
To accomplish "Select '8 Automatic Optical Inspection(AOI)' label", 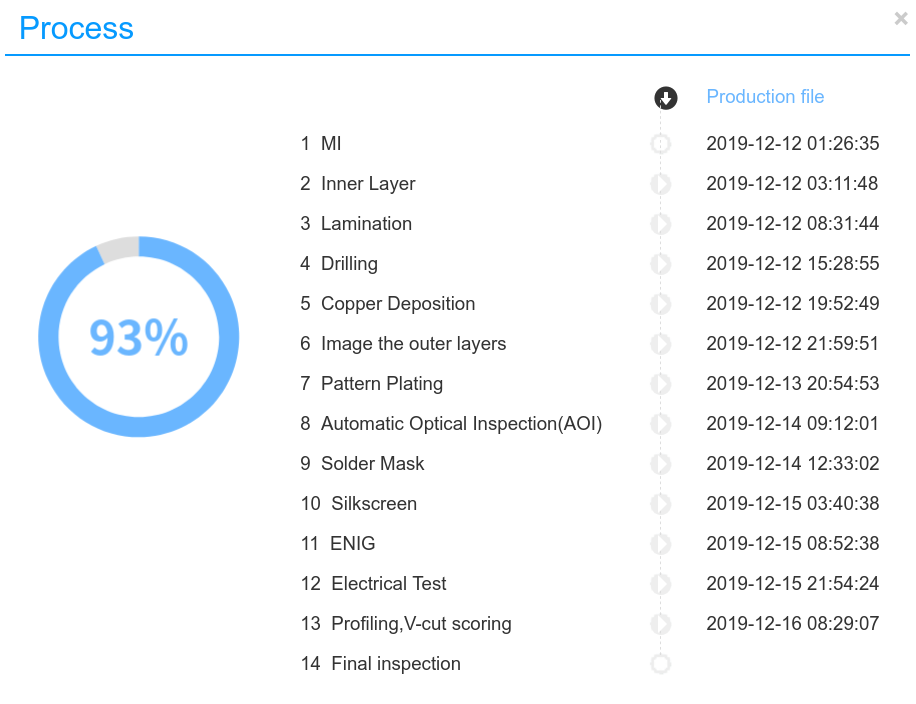I will point(451,424).
